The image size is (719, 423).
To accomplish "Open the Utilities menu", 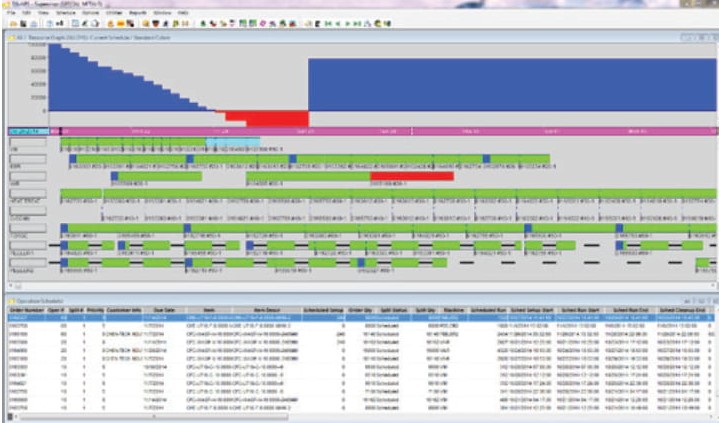I will (114, 13).
